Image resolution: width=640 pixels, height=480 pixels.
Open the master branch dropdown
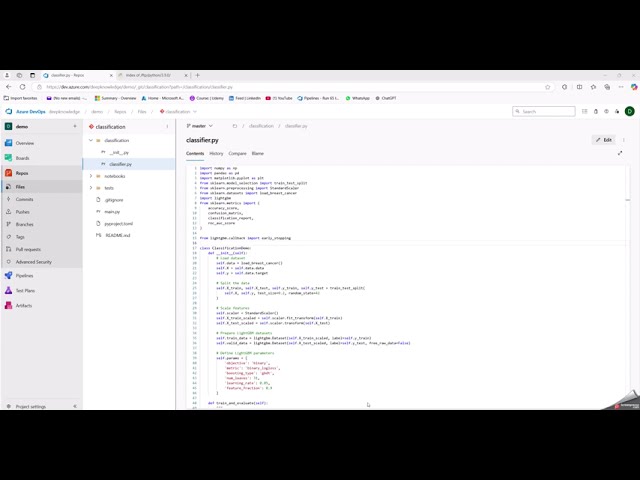click(200, 126)
